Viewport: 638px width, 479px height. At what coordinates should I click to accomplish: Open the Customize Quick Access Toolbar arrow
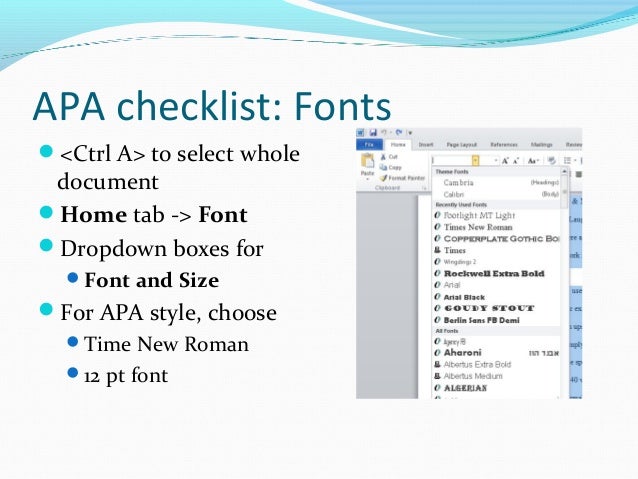click(410, 133)
